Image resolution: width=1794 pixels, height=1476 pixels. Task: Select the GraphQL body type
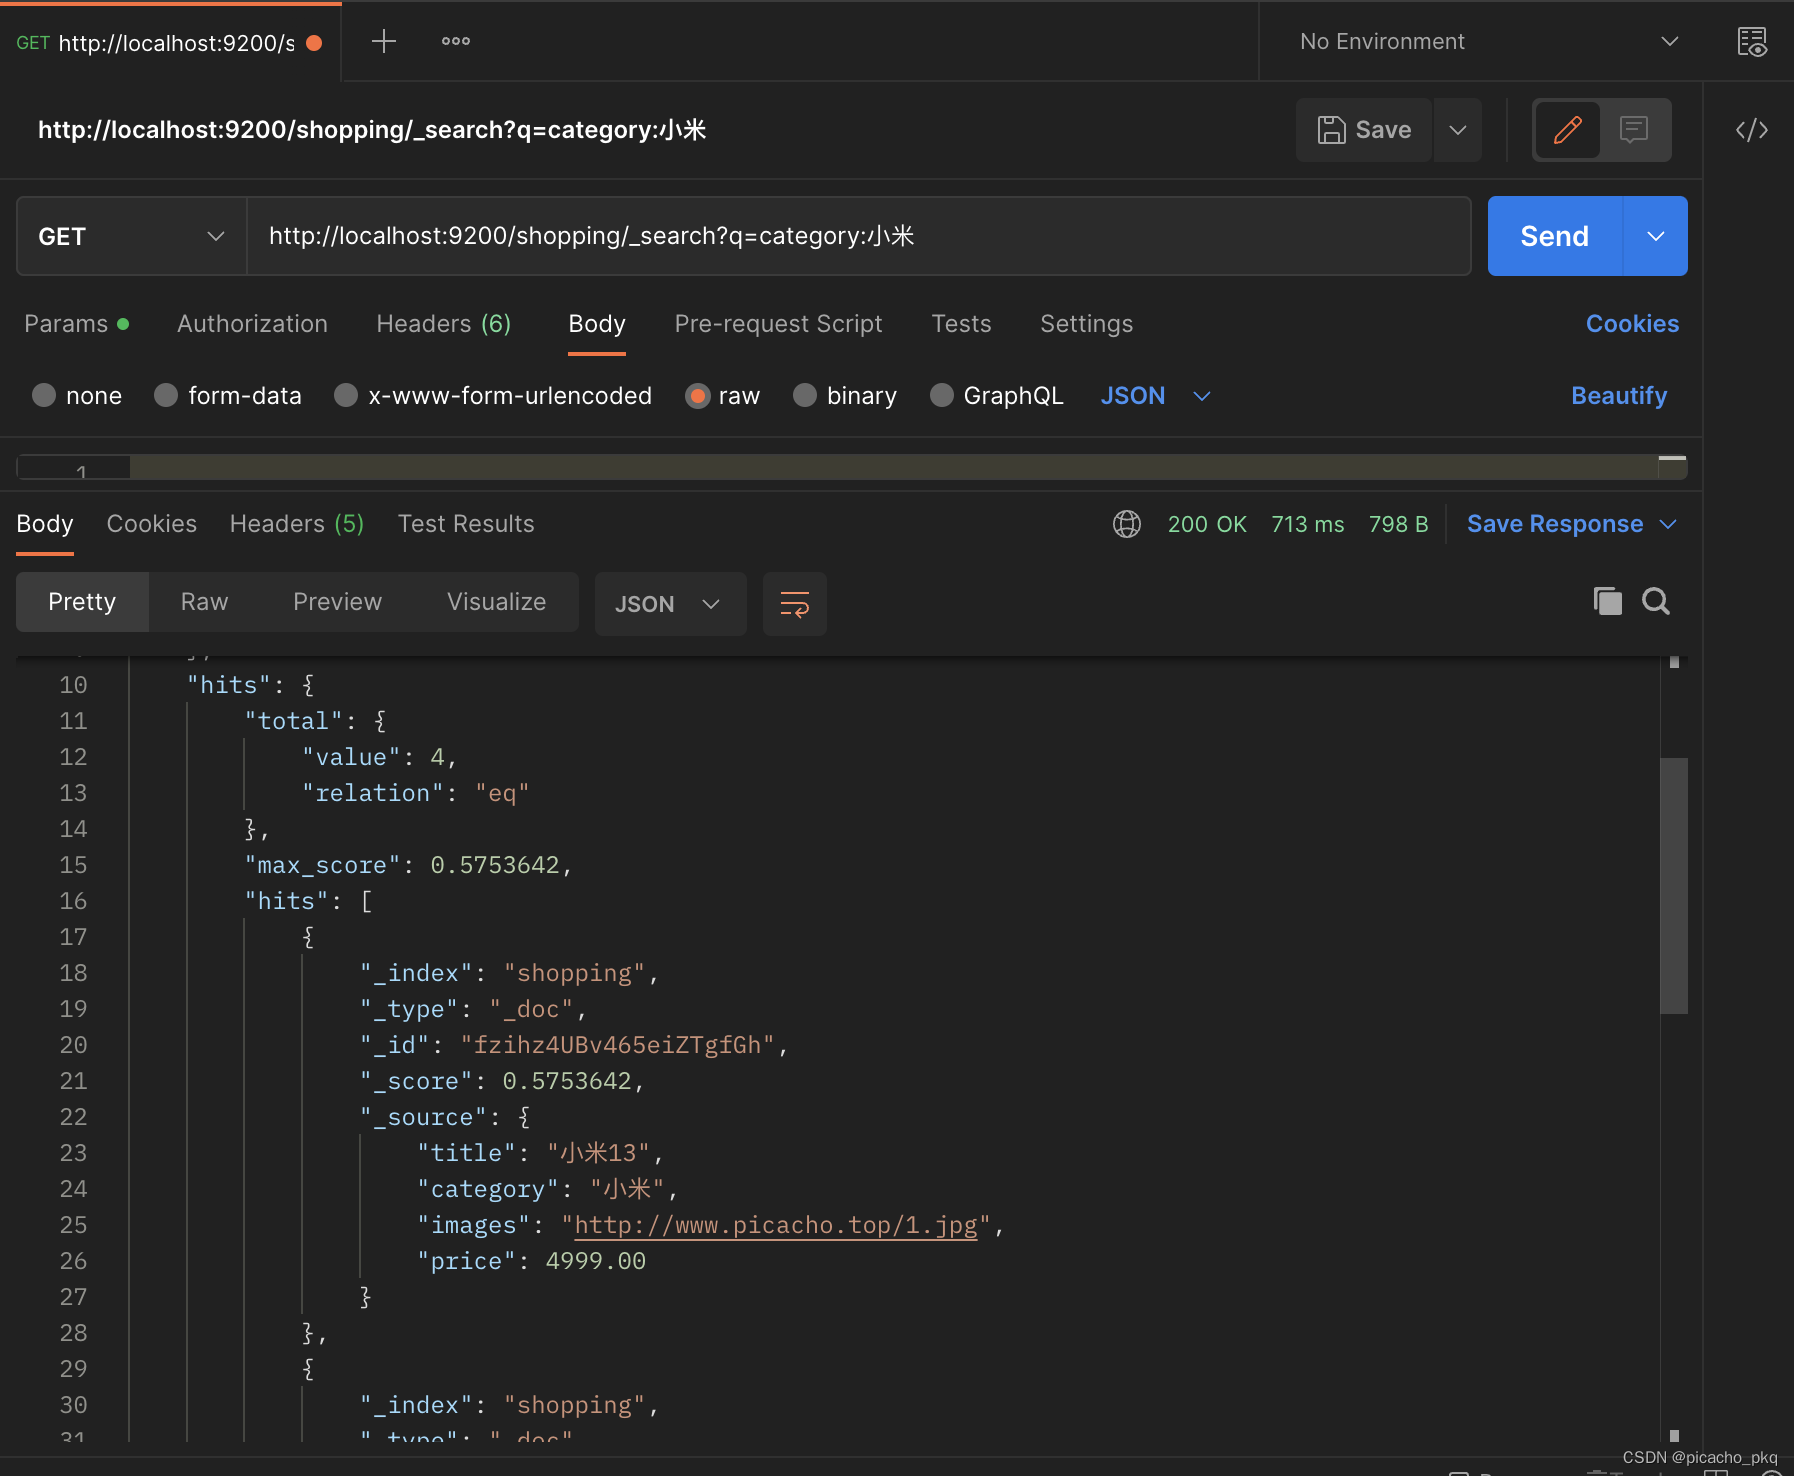click(941, 396)
